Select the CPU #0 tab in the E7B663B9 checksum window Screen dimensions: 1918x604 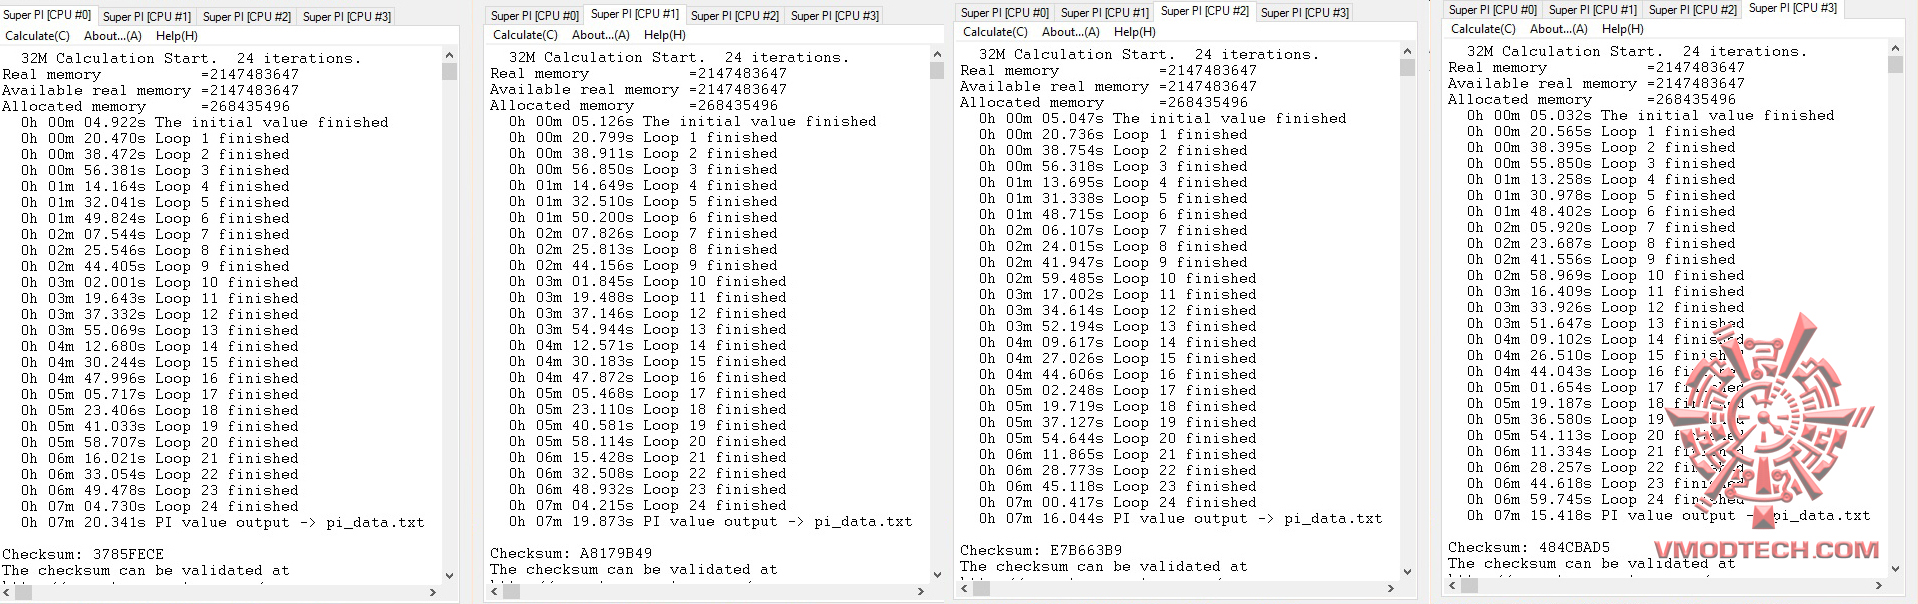click(1004, 12)
